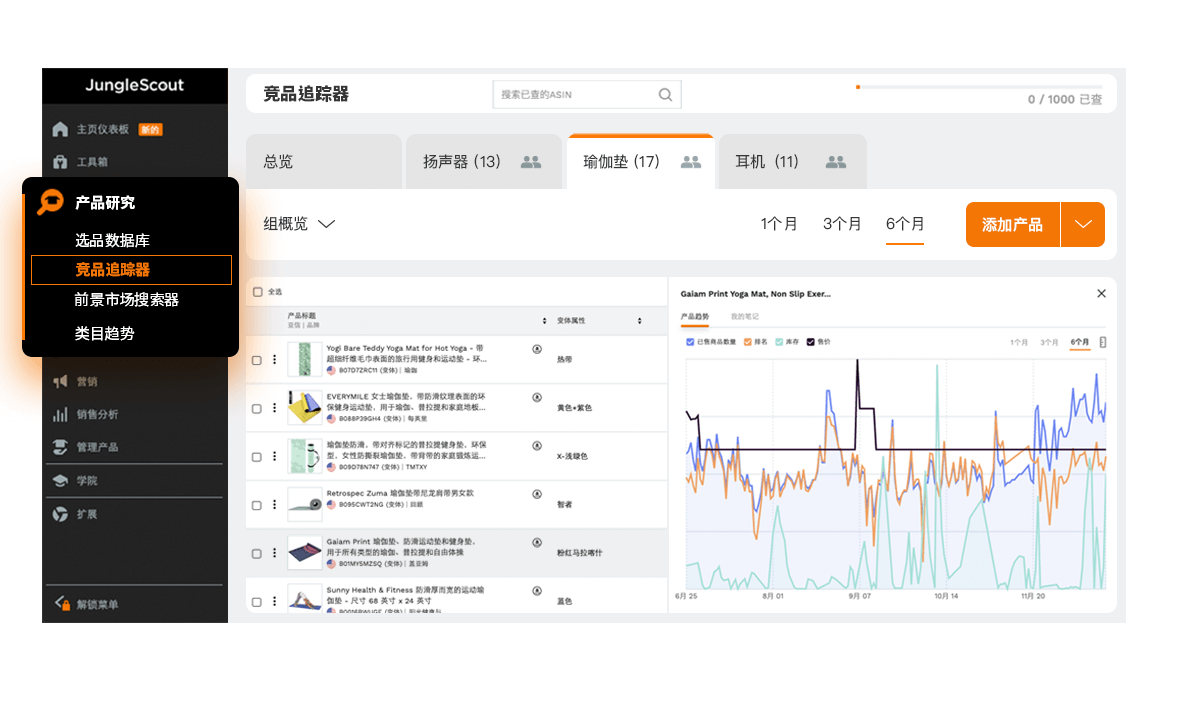The width and height of the screenshot is (1180, 710).
Task: Click the 搜索已查的ASIN search field
Action: pyautogui.click(x=587, y=95)
